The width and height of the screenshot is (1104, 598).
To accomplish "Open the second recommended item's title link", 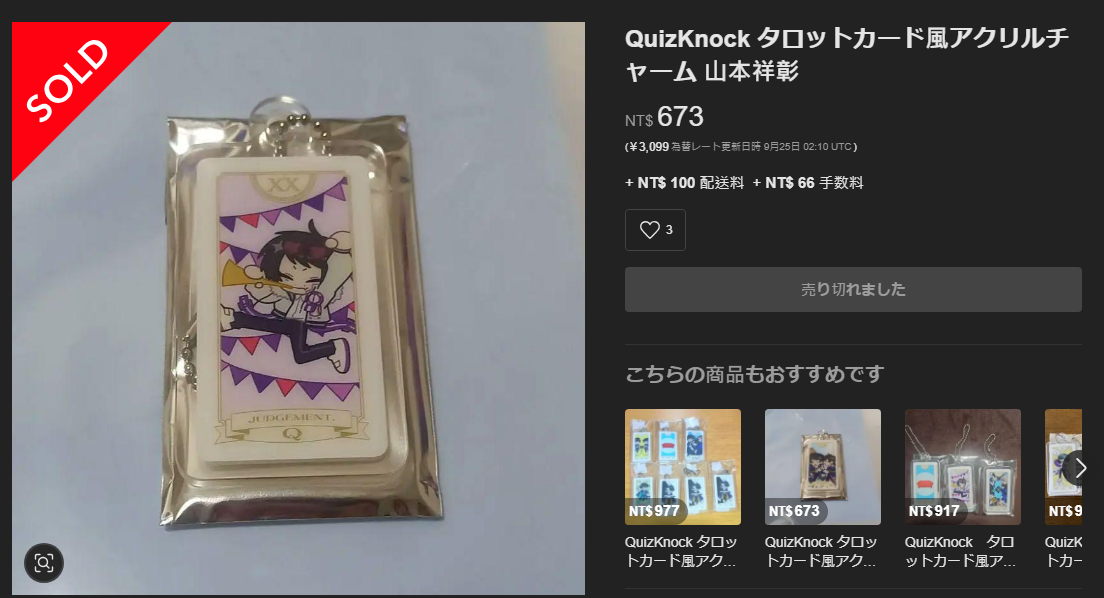I will pos(821,552).
